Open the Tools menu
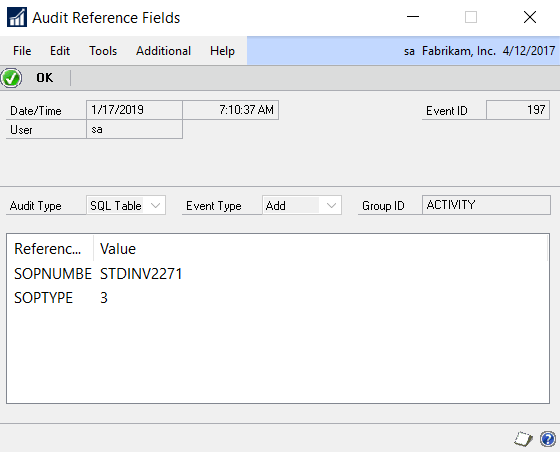Viewport: 560px width, 452px height. tap(103, 51)
